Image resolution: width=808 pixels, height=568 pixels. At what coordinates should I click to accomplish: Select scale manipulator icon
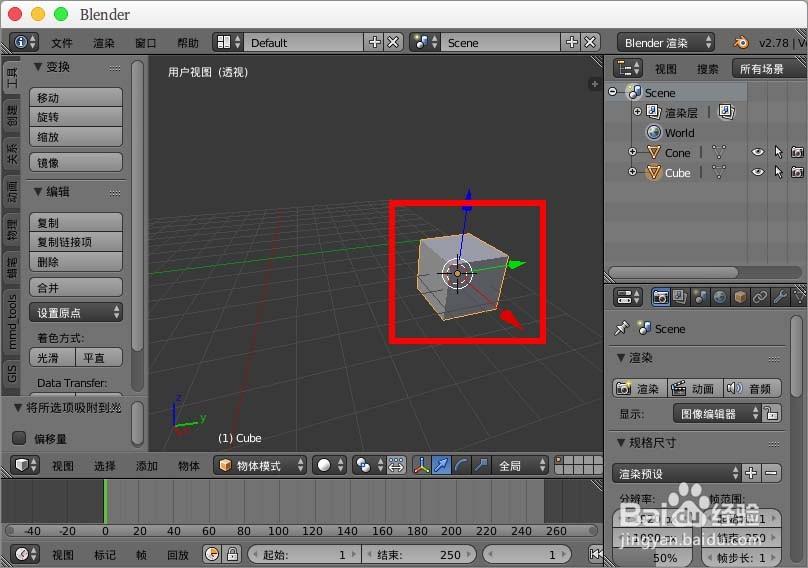(x=481, y=465)
